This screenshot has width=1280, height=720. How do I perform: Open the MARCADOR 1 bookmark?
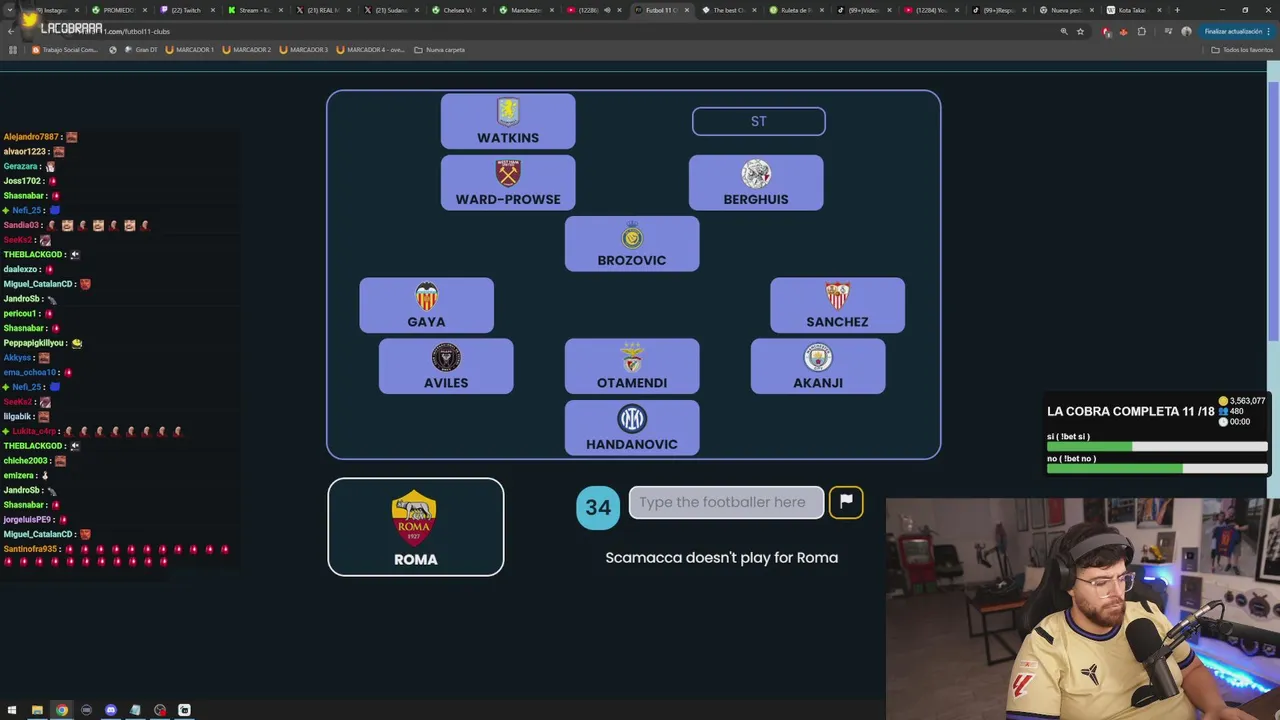point(190,49)
